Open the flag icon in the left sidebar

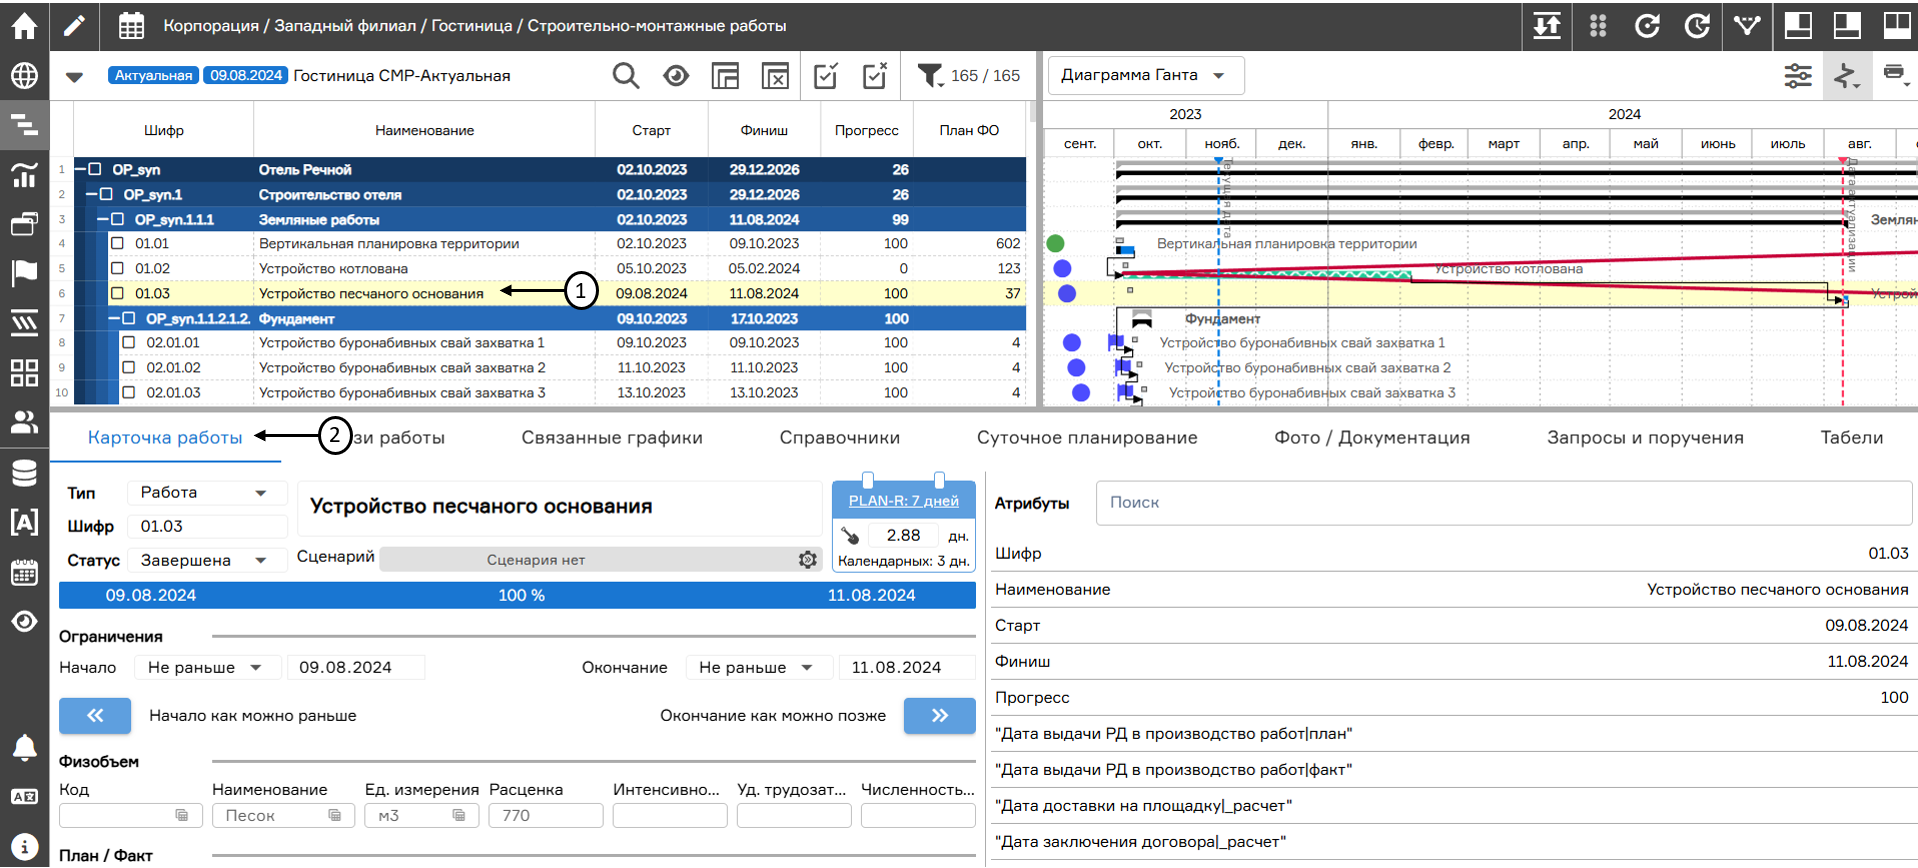pyautogui.click(x=24, y=272)
